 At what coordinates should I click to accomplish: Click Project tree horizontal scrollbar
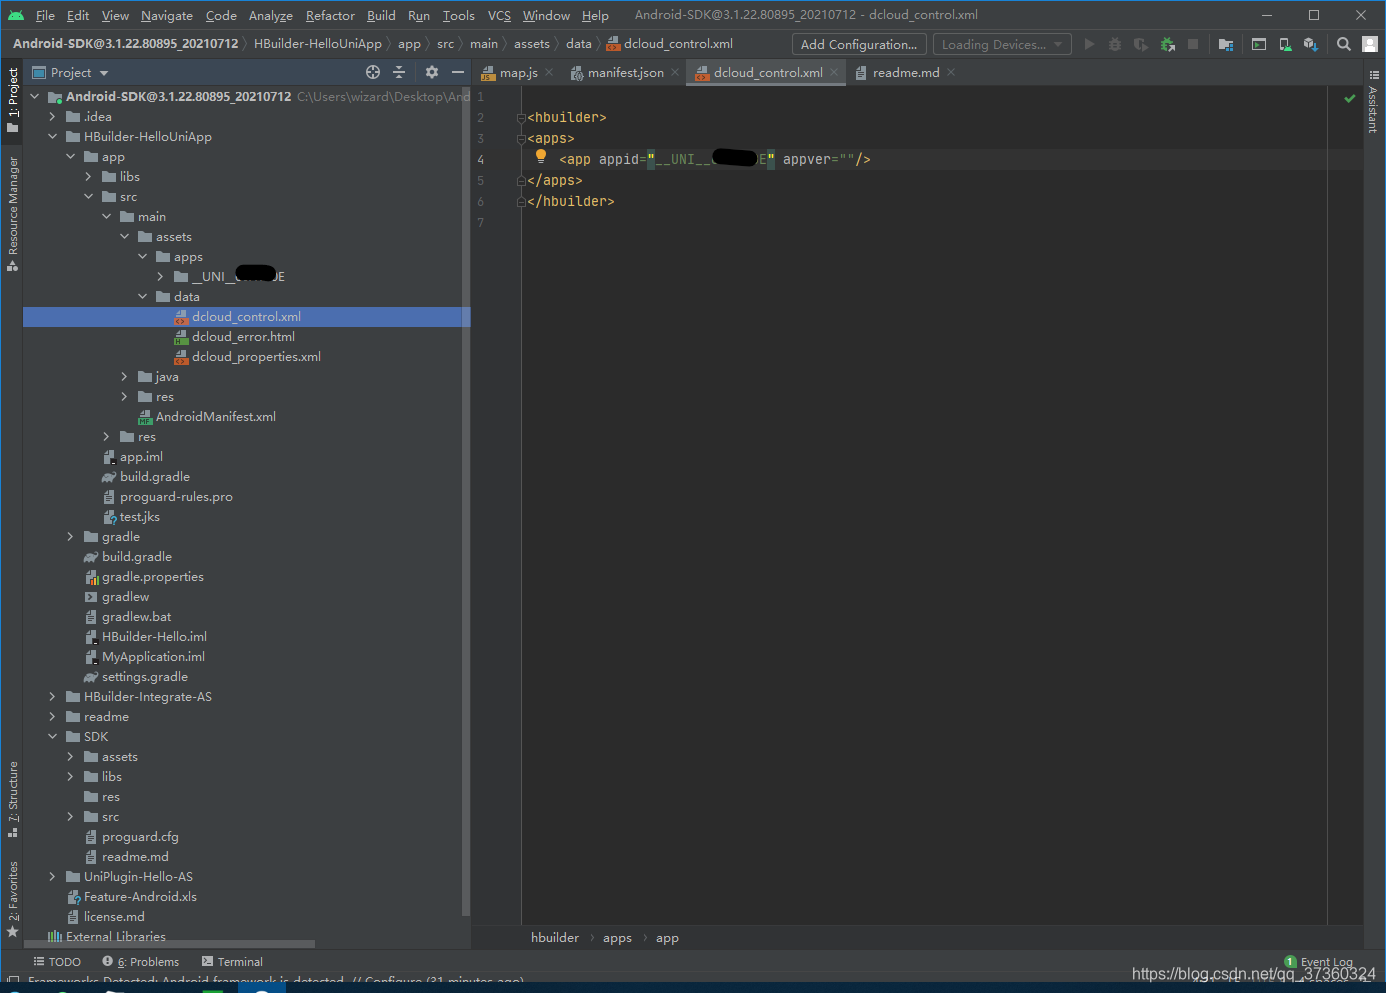pyautogui.click(x=168, y=944)
